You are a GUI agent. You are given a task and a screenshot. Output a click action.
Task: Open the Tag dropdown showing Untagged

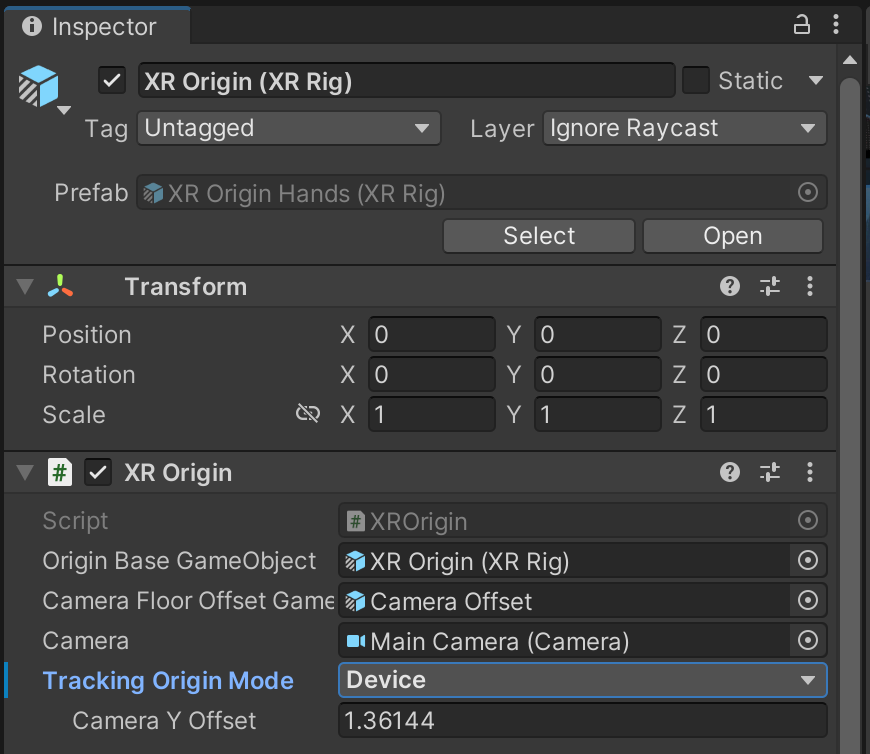(x=288, y=128)
